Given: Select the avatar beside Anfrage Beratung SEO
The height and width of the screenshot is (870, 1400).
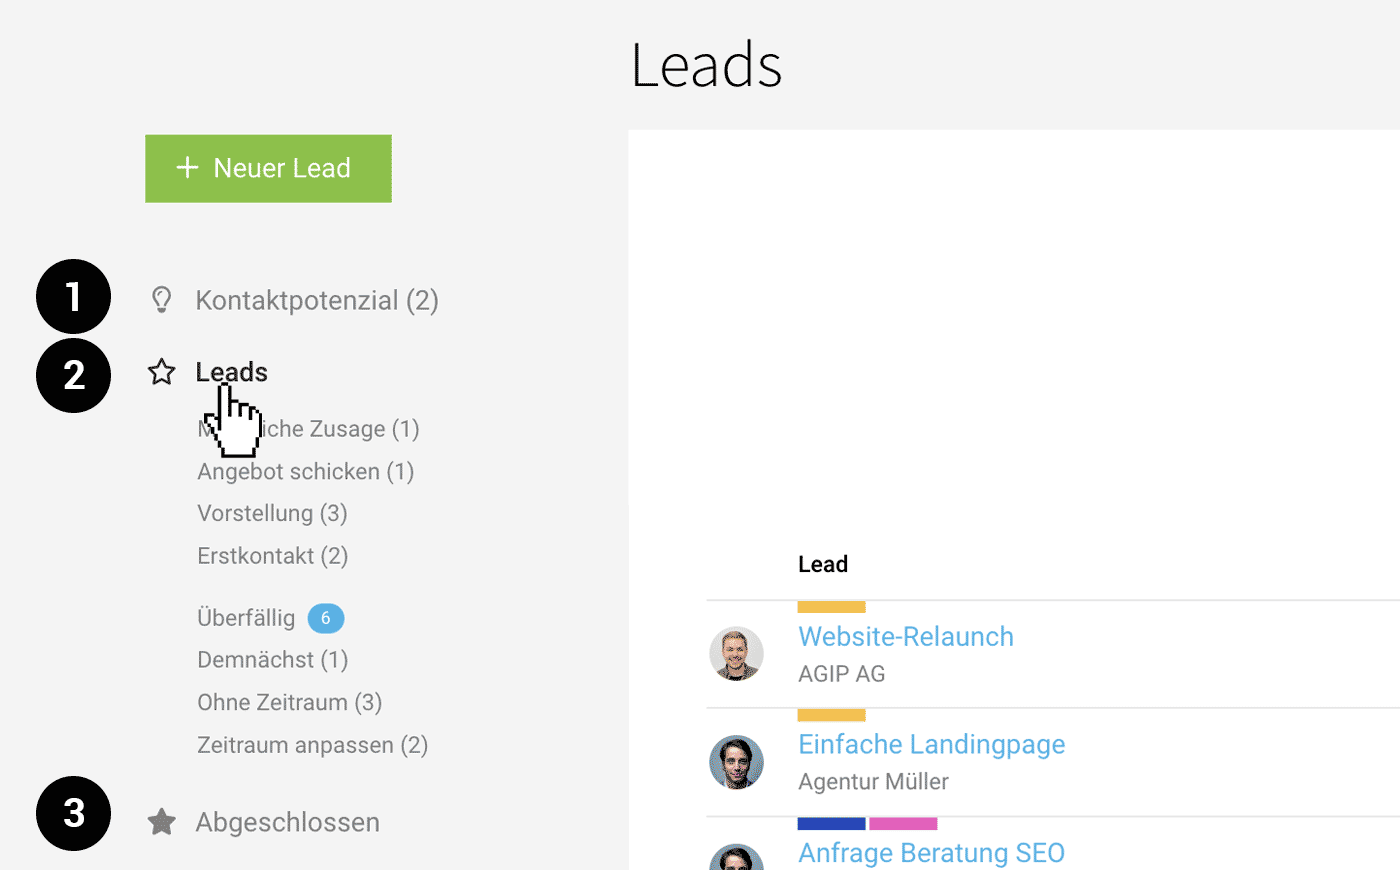Looking at the screenshot, I should pyautogui.click(x=737, y=860).
